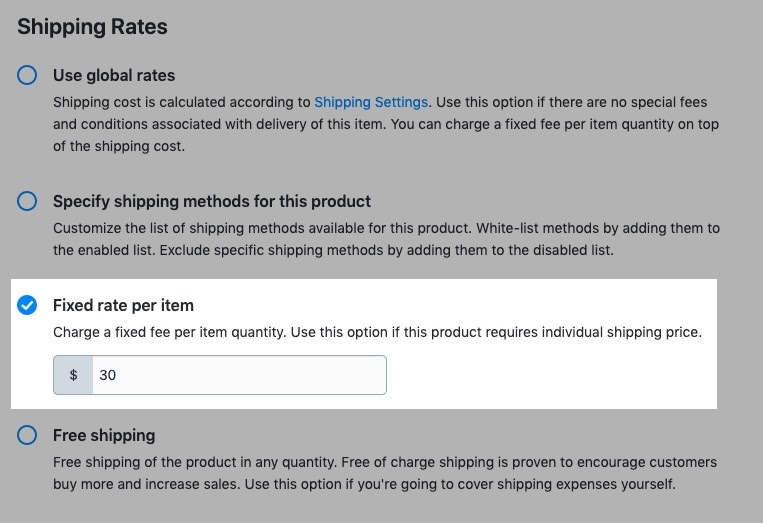
Task: Select the Use global rates radio button
Action: 28,75
